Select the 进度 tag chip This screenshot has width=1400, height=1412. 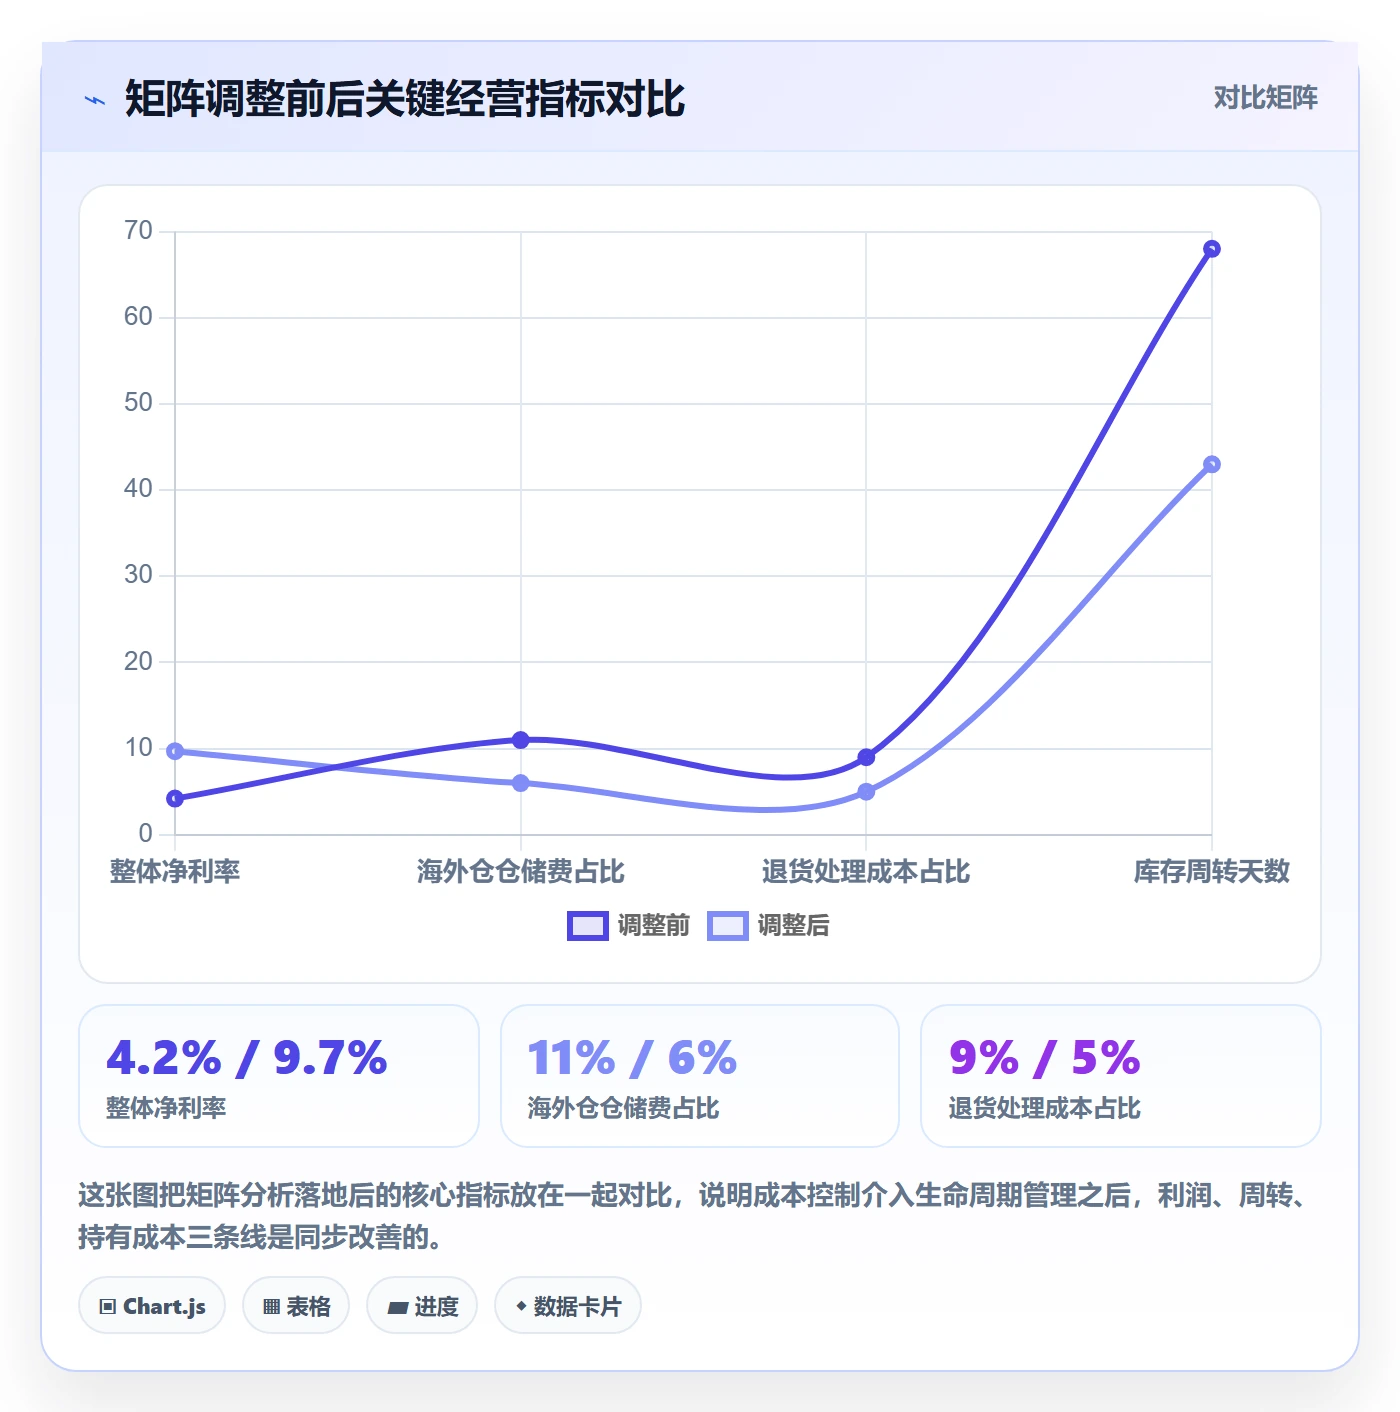point(422,1305)
